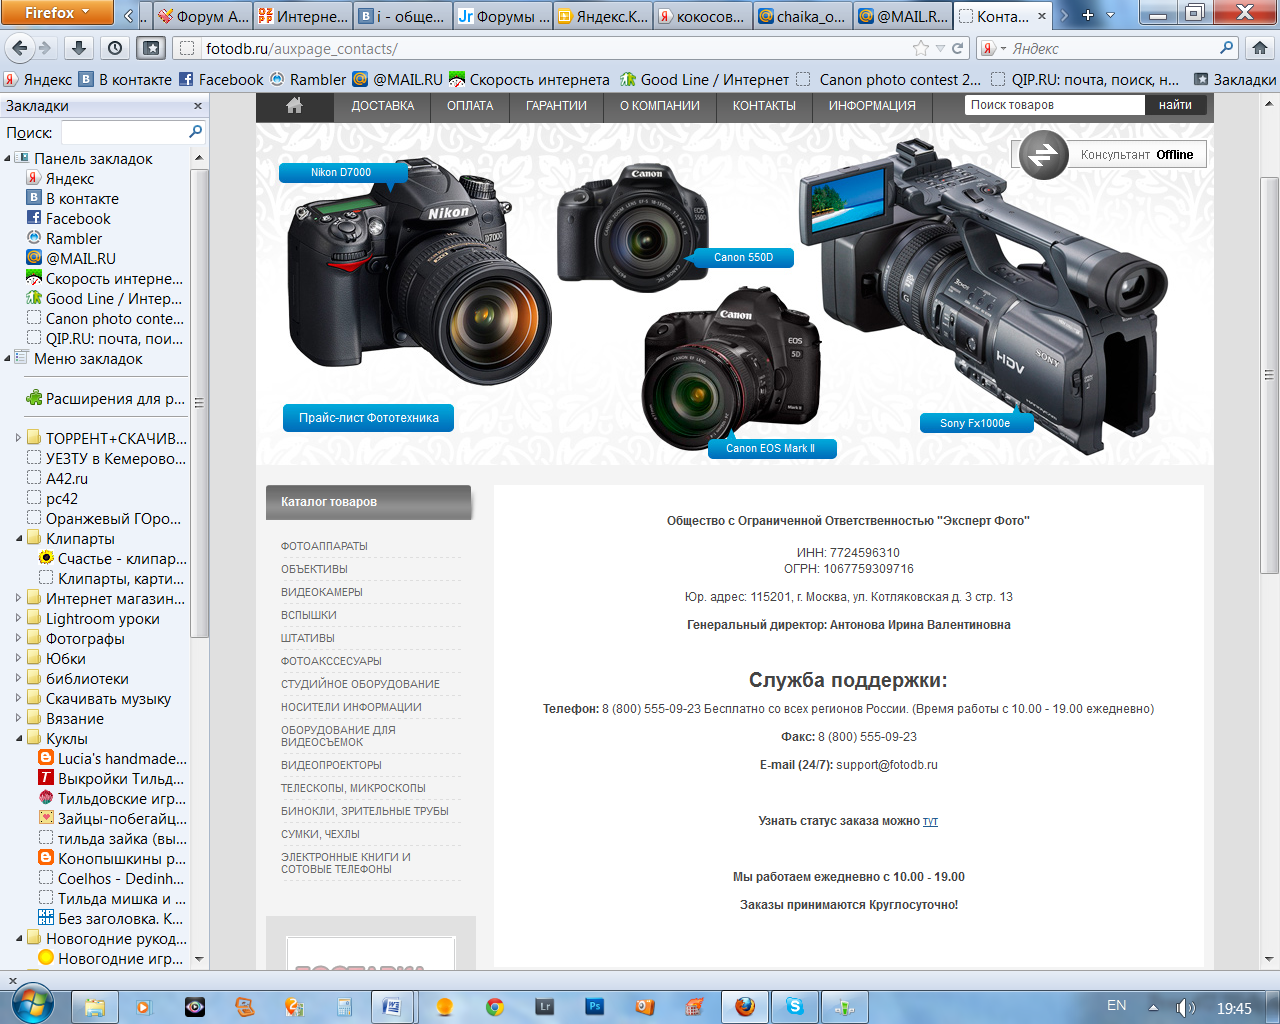The height and width of the screenshot is (1024, 1280).
Task: Click the Windows Start button
Action: pyautogui.click(x=31, y=1004)
